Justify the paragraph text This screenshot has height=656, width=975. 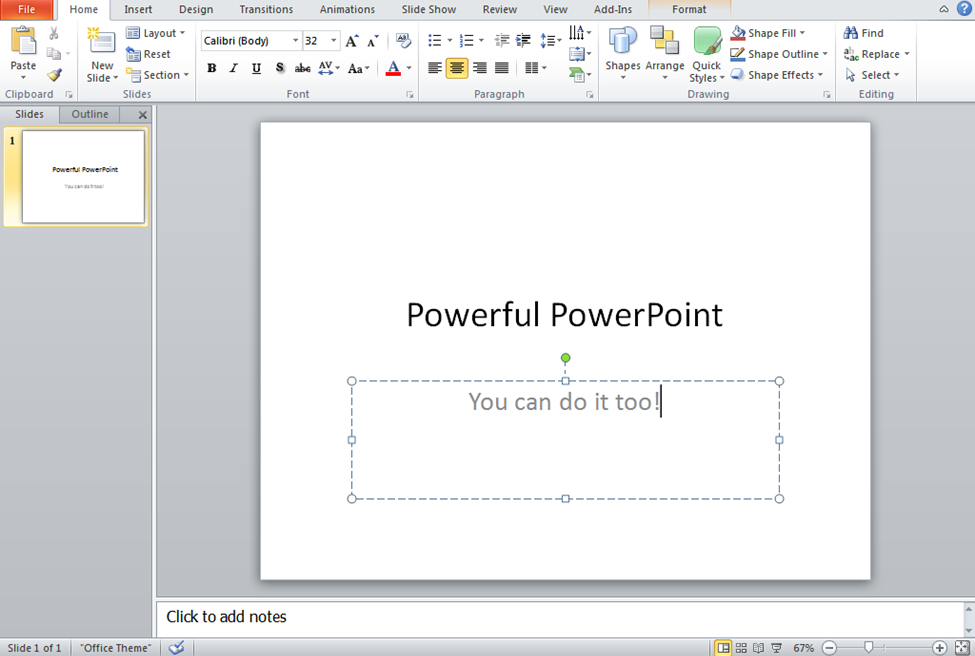(x=502, y=68)
